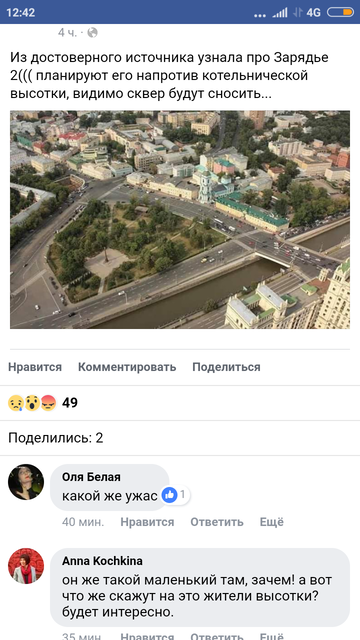Reply to Оля Белая's comment
Screen dimensions: 360x640
(x=217, y=522)
